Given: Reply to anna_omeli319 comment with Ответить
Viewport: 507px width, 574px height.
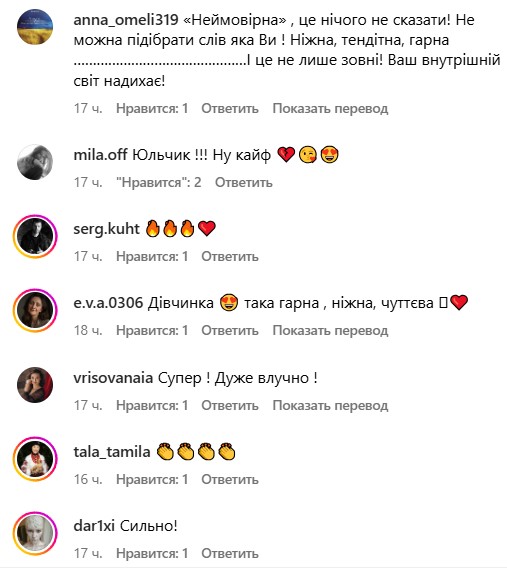Looking at the screenshot, I should (230, 108).
